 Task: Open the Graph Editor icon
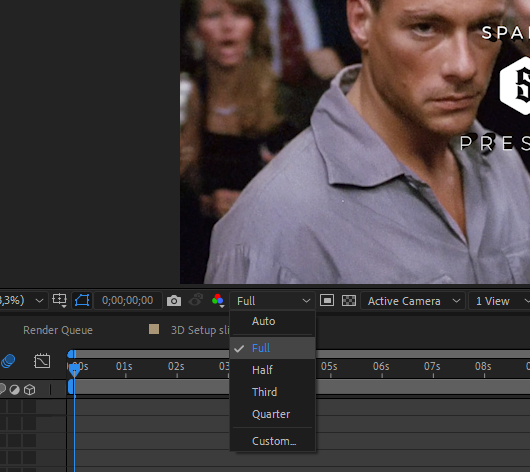(42, 361)
